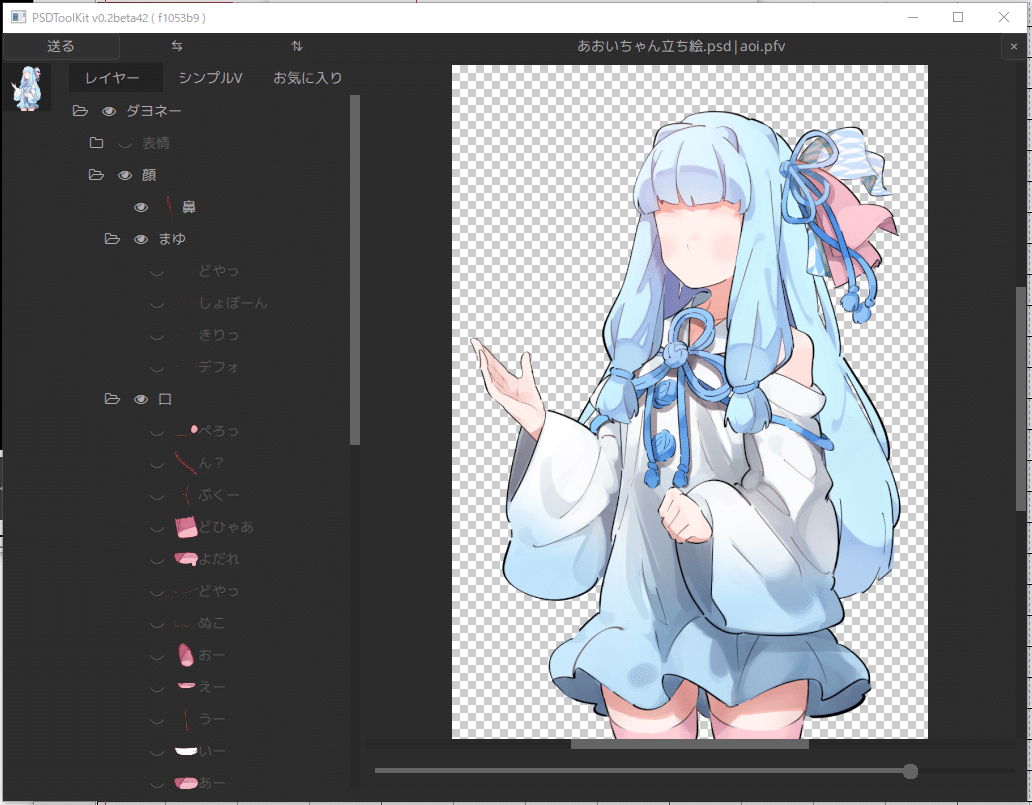Show the 表情 layer group
Screen dimensions: 1032x805
125,143
